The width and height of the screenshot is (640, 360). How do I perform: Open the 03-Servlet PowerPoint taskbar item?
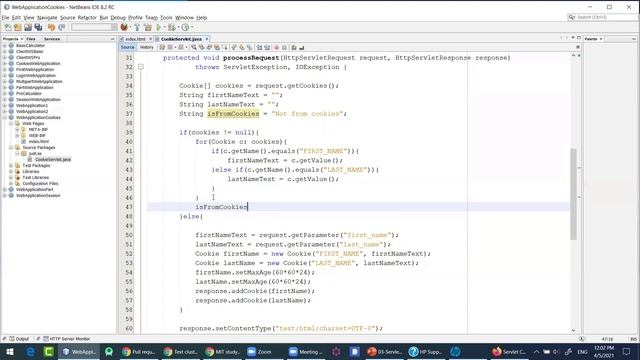click(x=385, y=351)
